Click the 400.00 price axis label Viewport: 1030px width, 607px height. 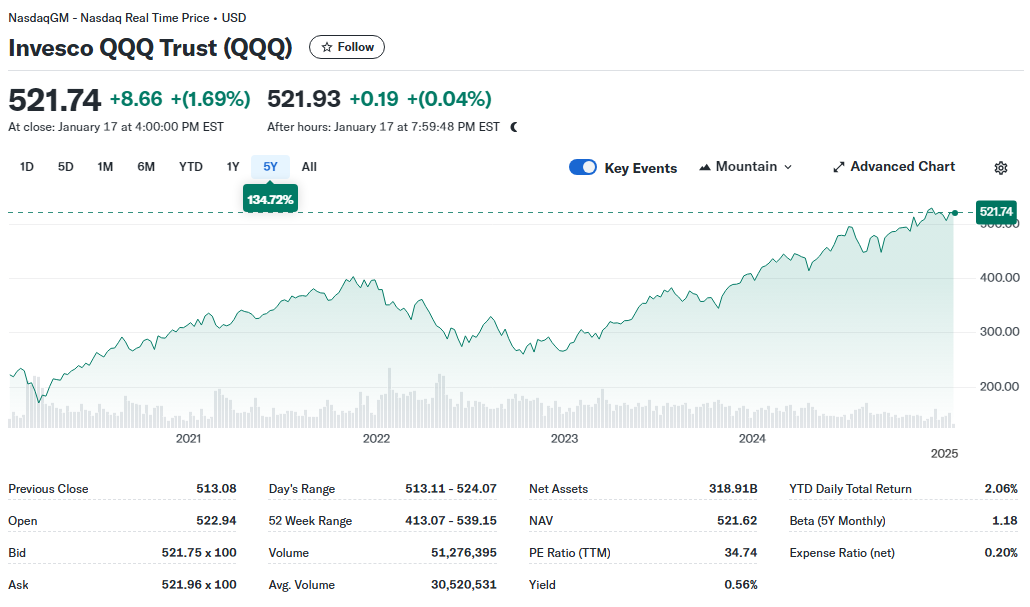coord(1000,278)
